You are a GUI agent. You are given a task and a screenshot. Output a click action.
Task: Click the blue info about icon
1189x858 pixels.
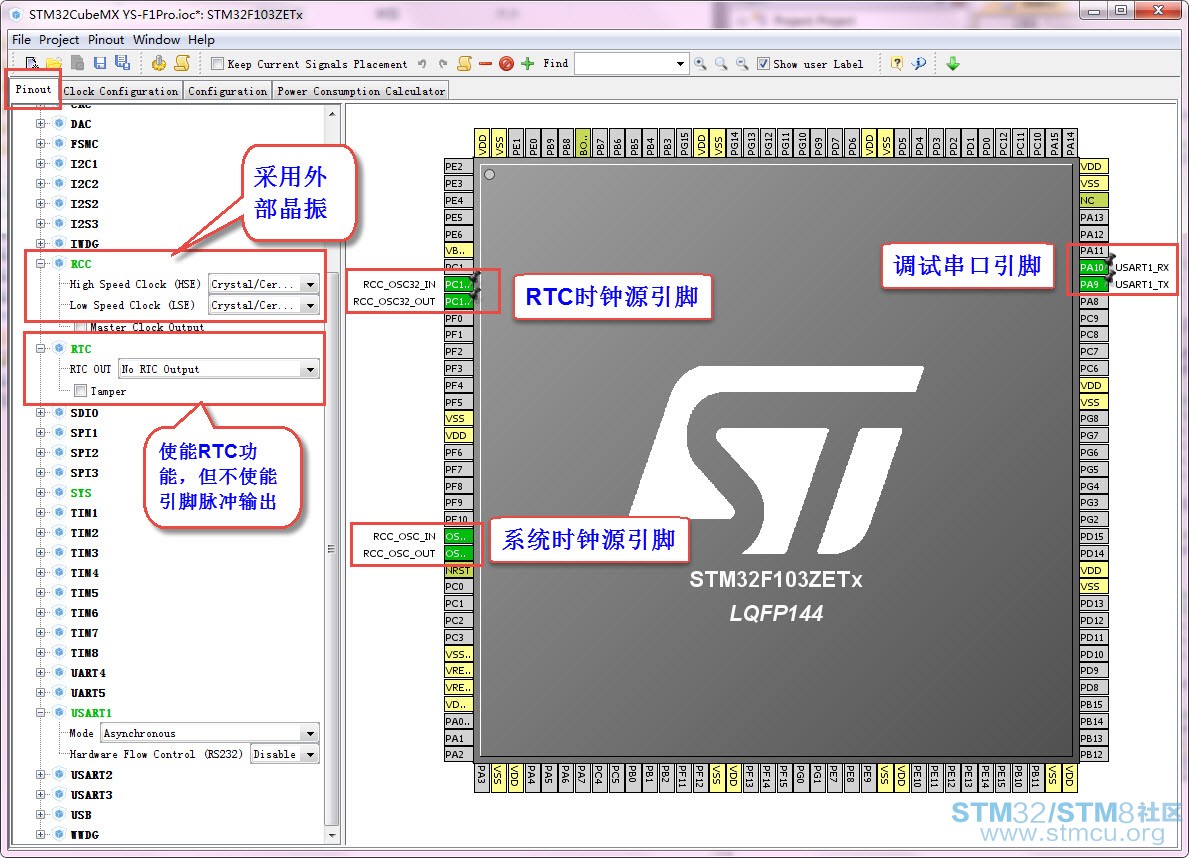pos(918,64)
